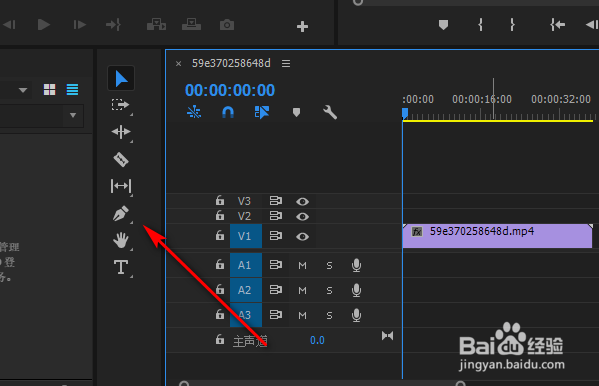Image resolution: width=599 pixels, height=386 pixels.
Task: Open the Button Editor plus icon
Action: [x=302, y=26]
